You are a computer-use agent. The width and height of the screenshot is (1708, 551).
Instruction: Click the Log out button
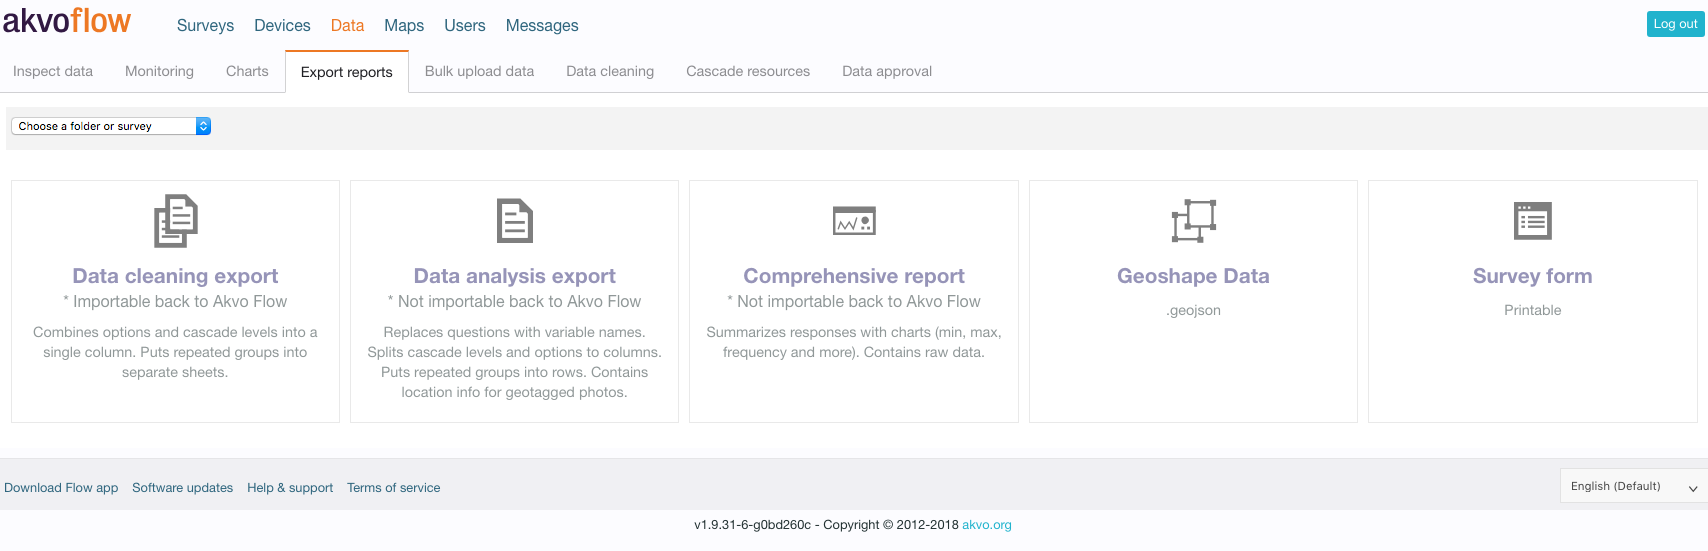1675,24
